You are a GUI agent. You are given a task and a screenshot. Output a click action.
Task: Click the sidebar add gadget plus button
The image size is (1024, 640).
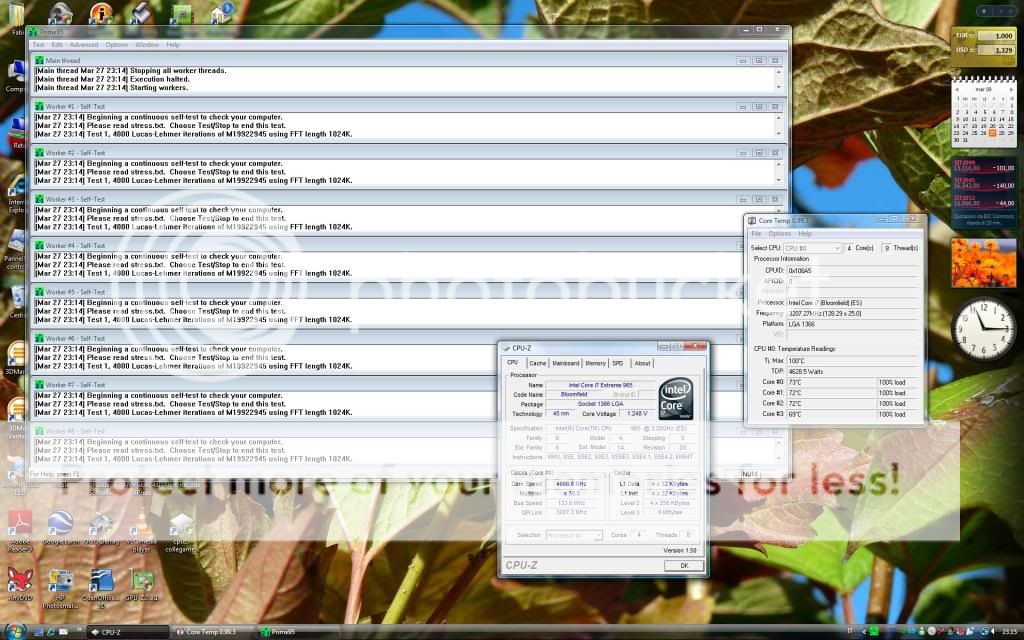click(x=986, y=12)
